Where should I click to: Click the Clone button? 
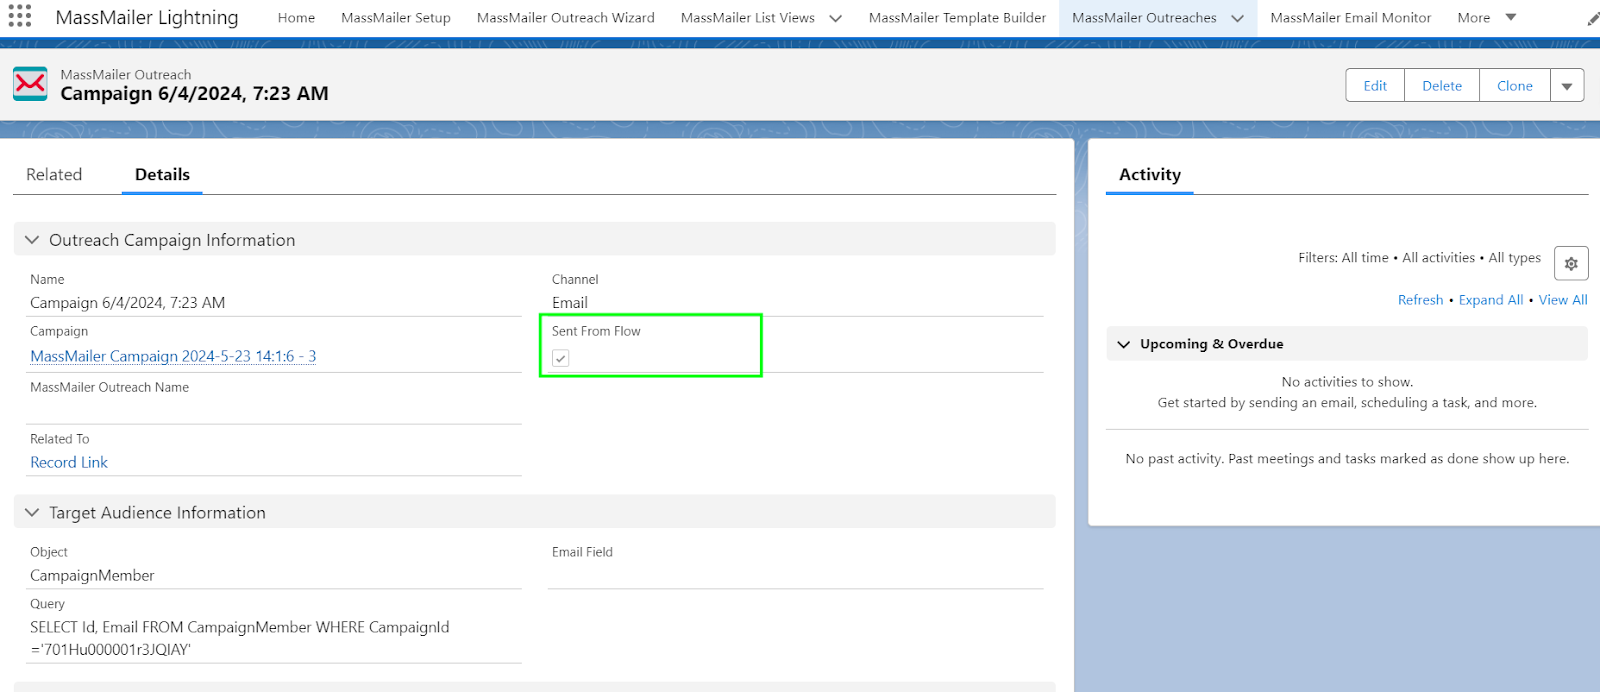1515,86
